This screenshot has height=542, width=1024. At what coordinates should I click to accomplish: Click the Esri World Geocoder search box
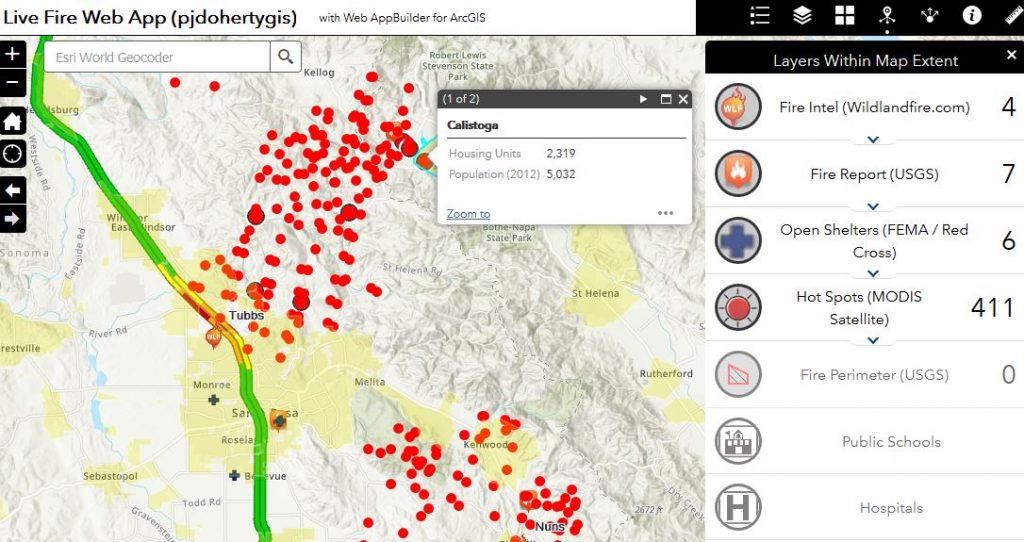click(156, 57)
